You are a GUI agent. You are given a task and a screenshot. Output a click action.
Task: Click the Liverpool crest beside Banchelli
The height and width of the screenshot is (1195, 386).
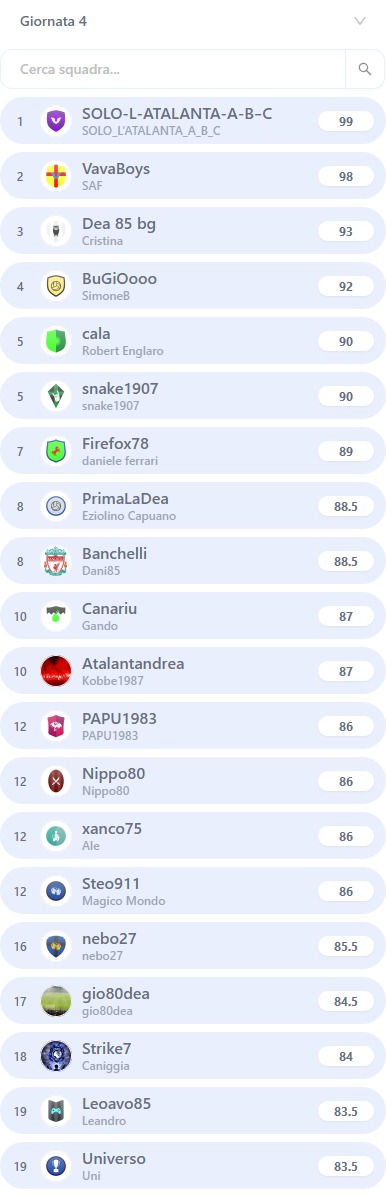[56, 561]
